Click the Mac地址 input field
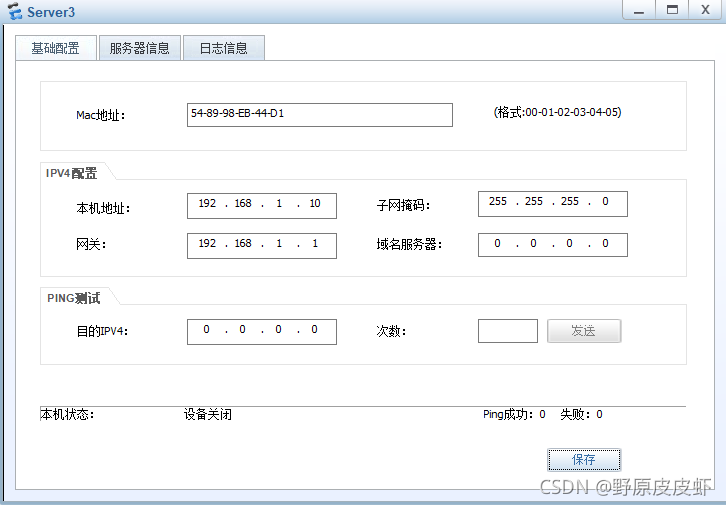Screen dimensions: 726x505 point(319,115)
